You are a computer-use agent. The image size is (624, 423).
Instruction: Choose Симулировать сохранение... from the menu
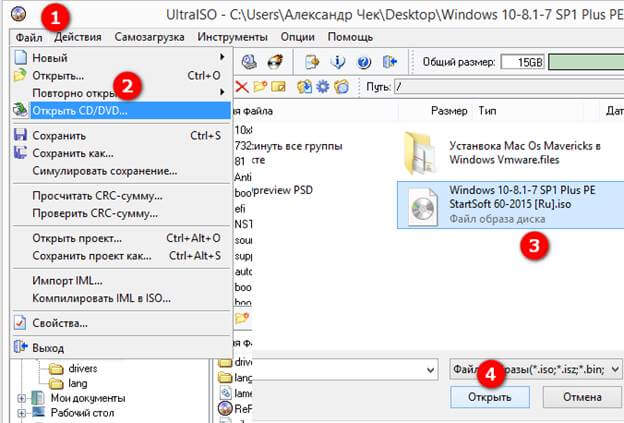pyautogui.click(x=105, y=171)
